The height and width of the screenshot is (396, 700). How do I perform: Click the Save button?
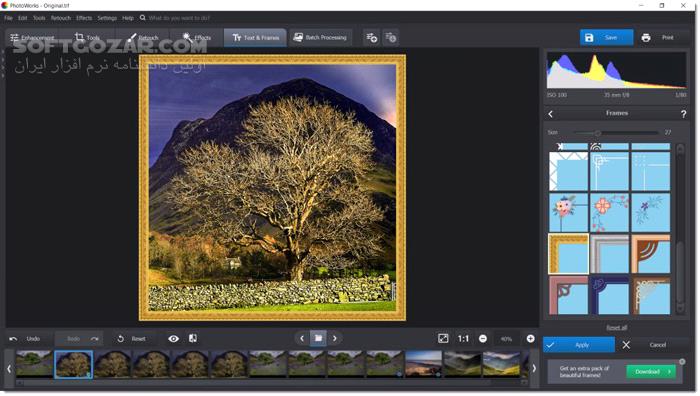coord(606,38)
